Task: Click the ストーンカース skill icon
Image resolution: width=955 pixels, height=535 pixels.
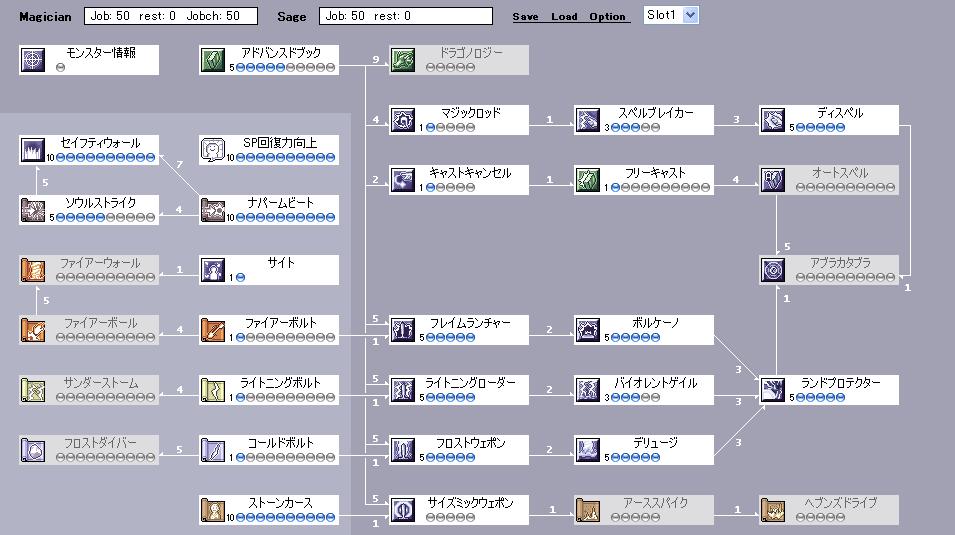Action: (213, 510)
